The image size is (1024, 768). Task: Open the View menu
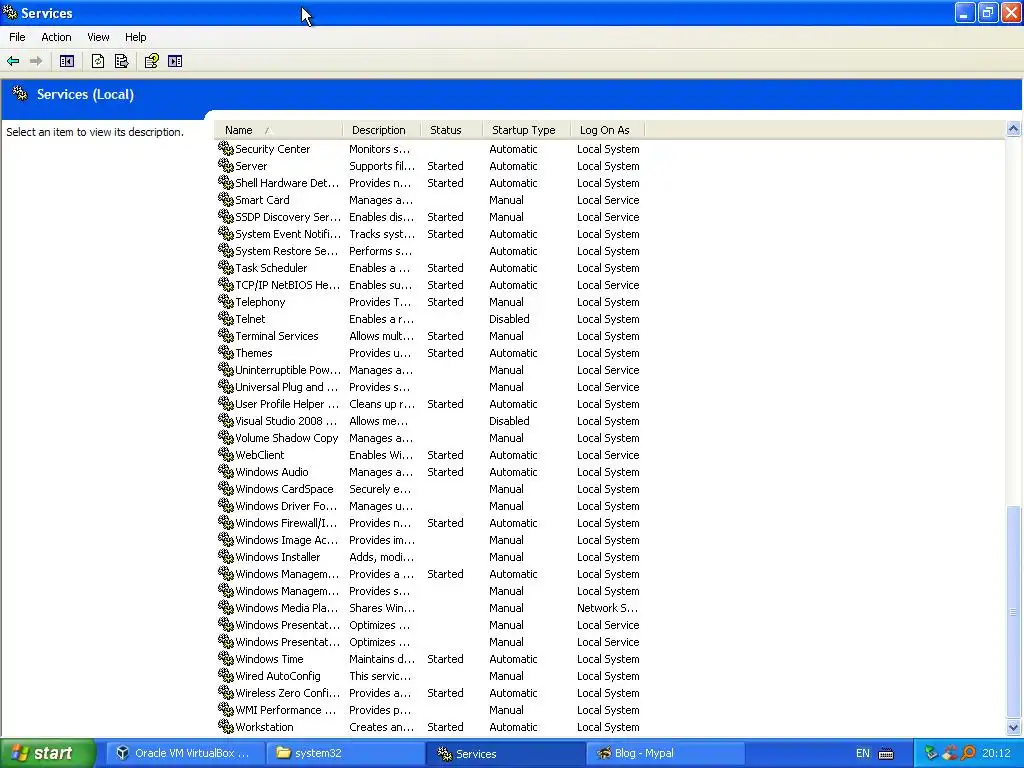(99, 37)
